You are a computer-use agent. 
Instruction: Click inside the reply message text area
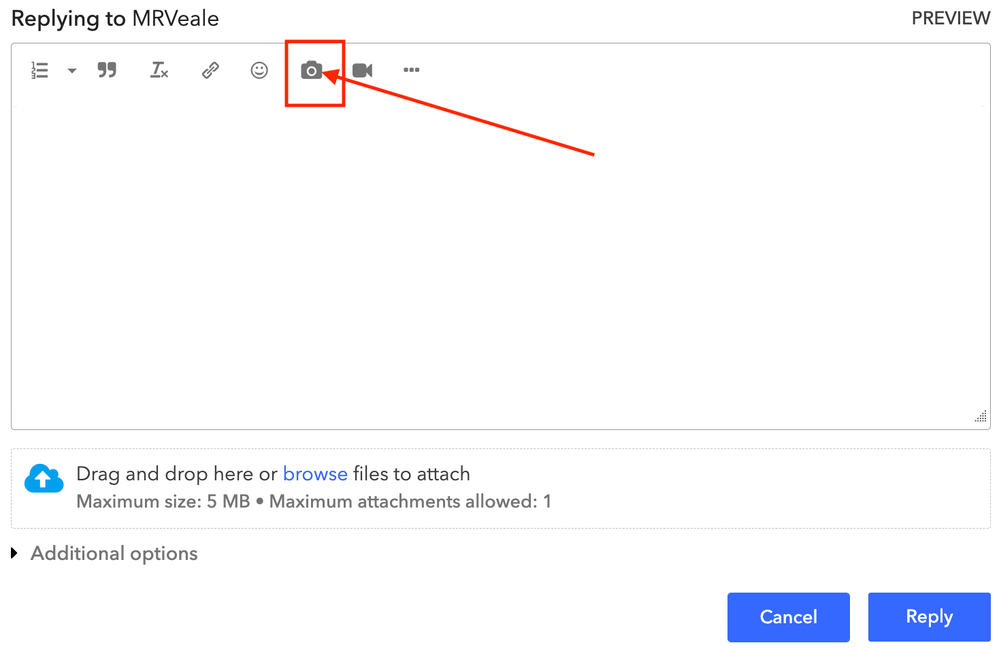click(x=500, y=260)
